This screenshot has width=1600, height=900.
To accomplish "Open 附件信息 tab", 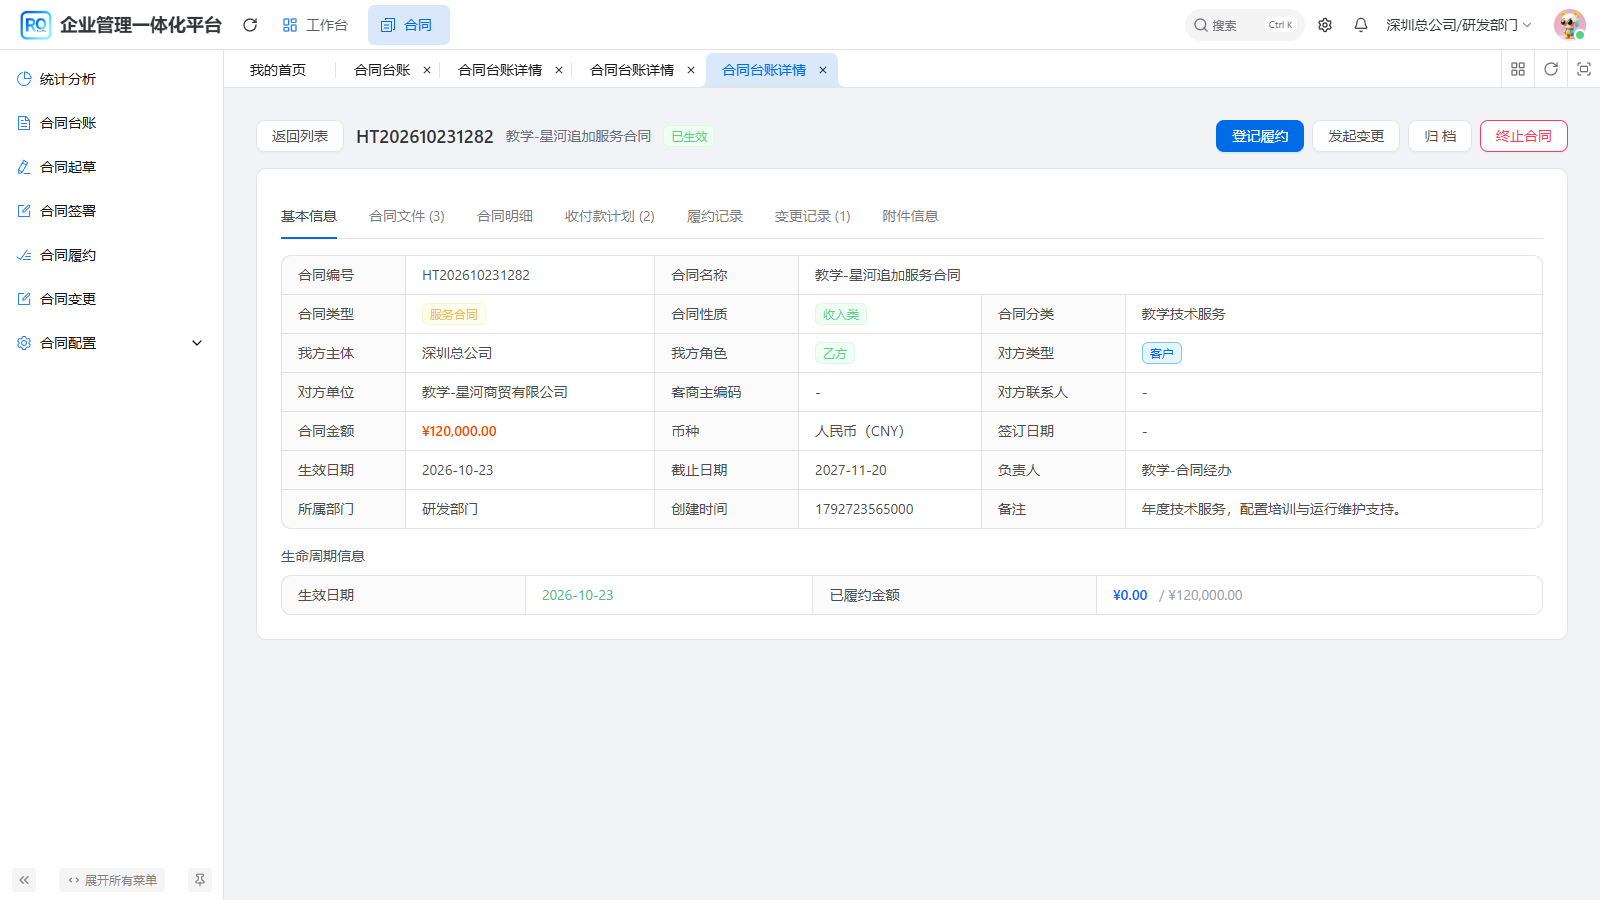I will pyautogui.click(x=911, y=216).
